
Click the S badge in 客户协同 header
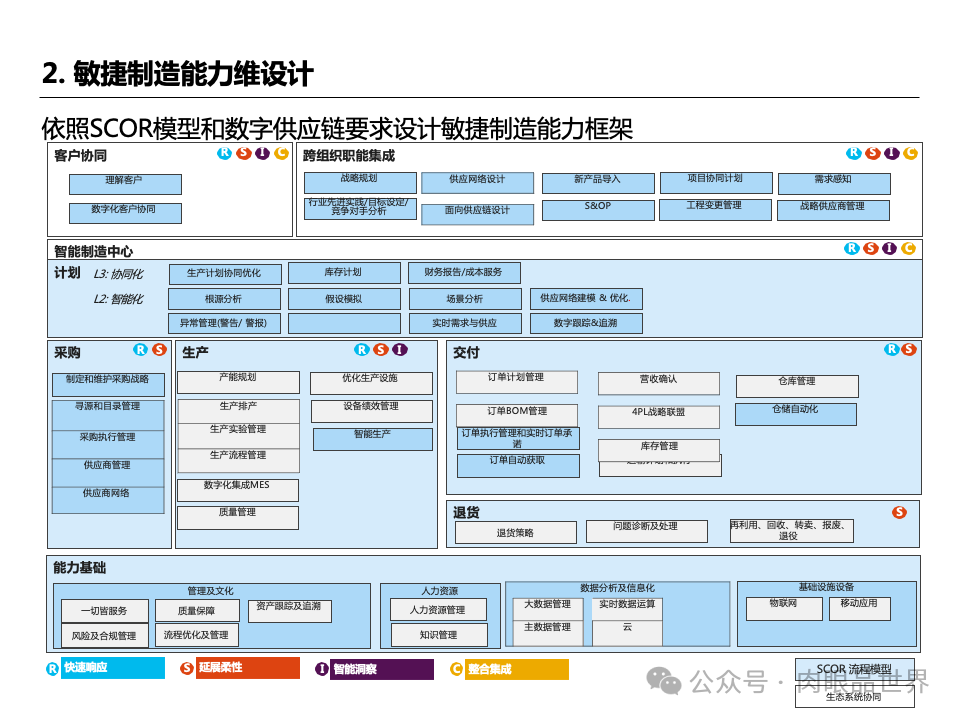244,153
